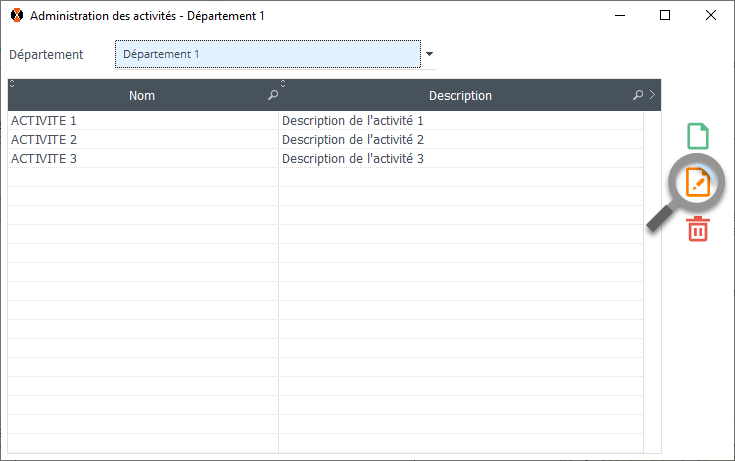
Task: Click sort arrows in the Description column
Action: [x=283, y=84]
